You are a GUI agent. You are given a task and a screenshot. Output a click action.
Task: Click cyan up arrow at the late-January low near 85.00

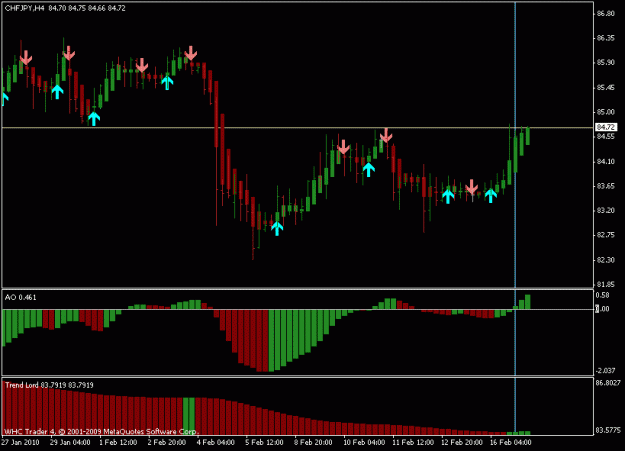tap(94, 119)
